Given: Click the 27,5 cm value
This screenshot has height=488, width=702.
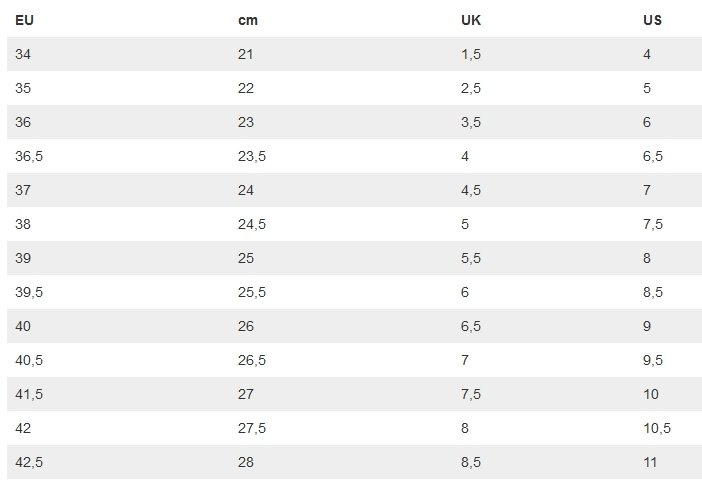Looking at the screenshot, I should 252,428.
